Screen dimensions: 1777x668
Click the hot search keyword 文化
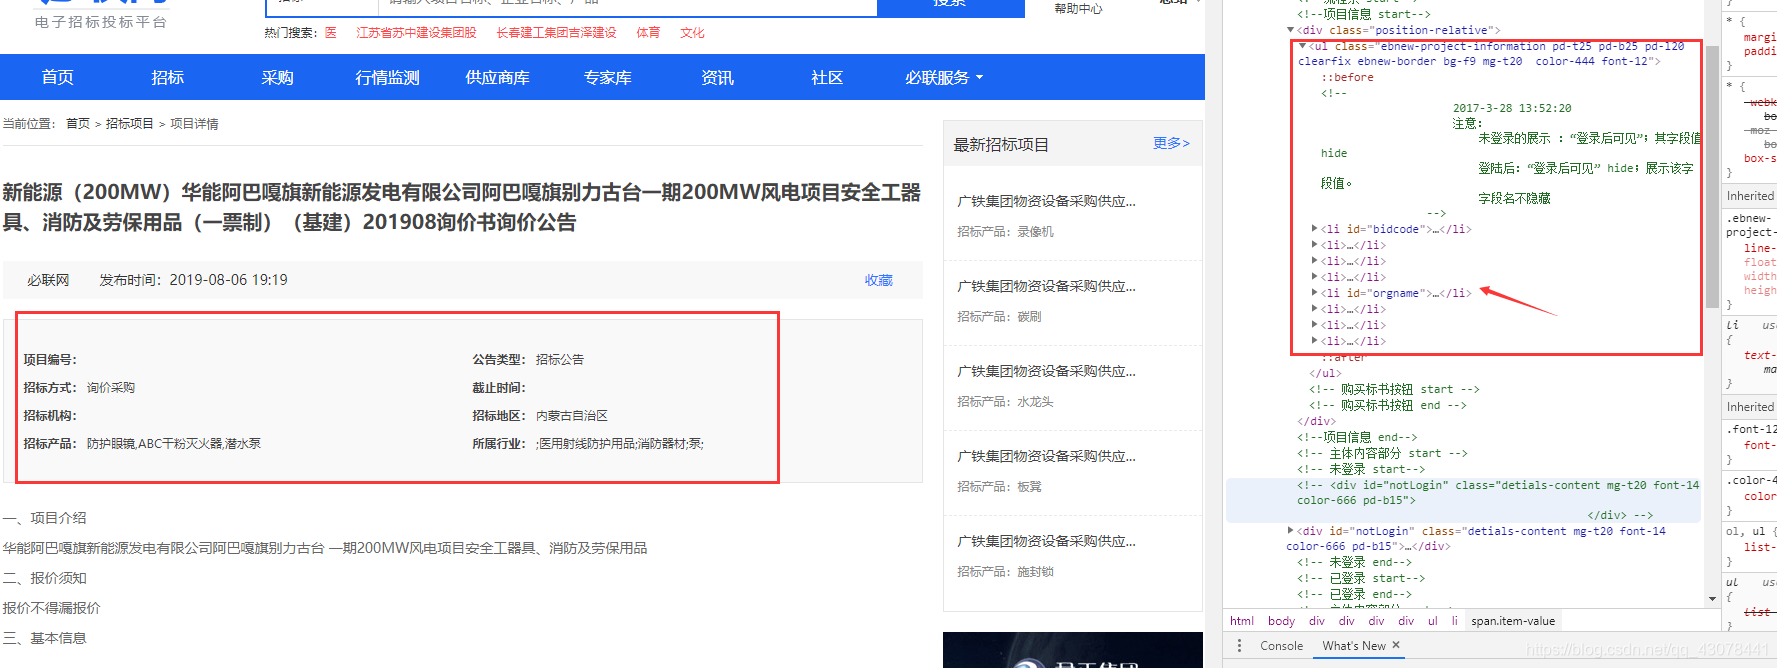pos(692,33)
